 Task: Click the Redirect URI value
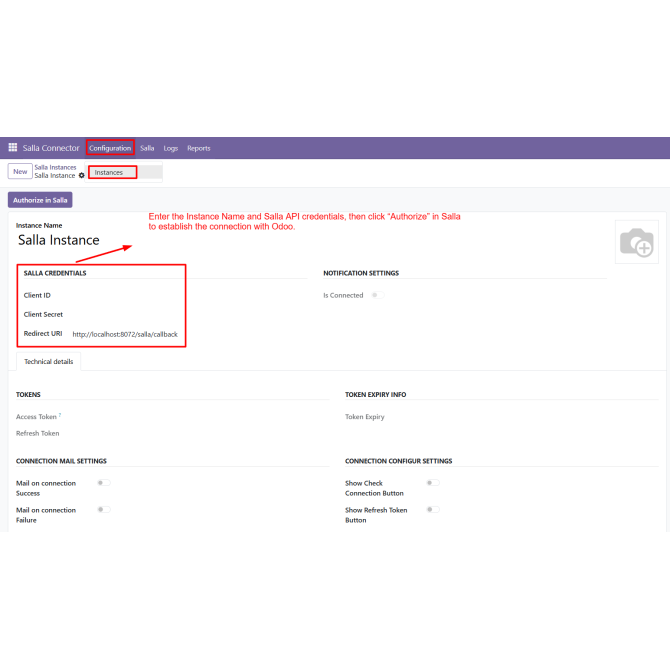coord(125,334)
